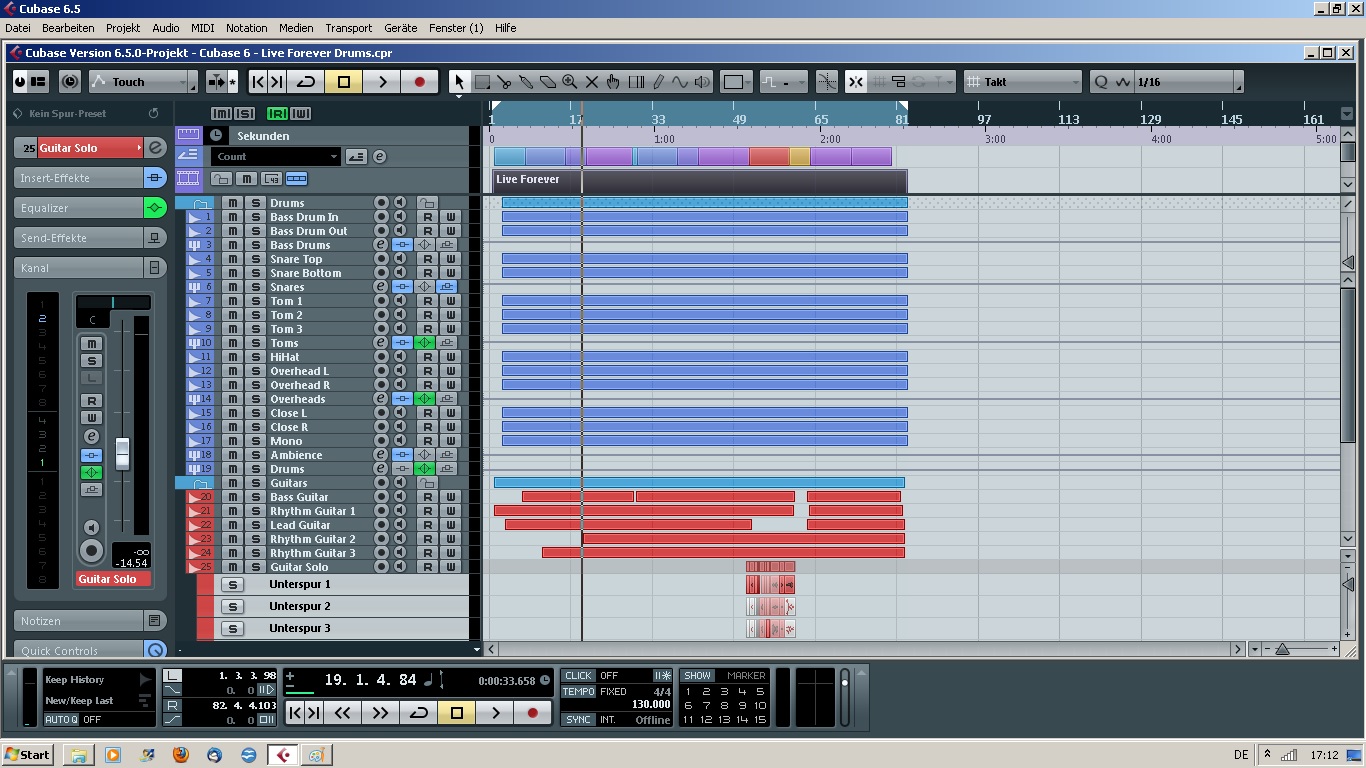Click bar 97 on the ruler
This screenshot has width=1366, height=768.
click(984, 119)
